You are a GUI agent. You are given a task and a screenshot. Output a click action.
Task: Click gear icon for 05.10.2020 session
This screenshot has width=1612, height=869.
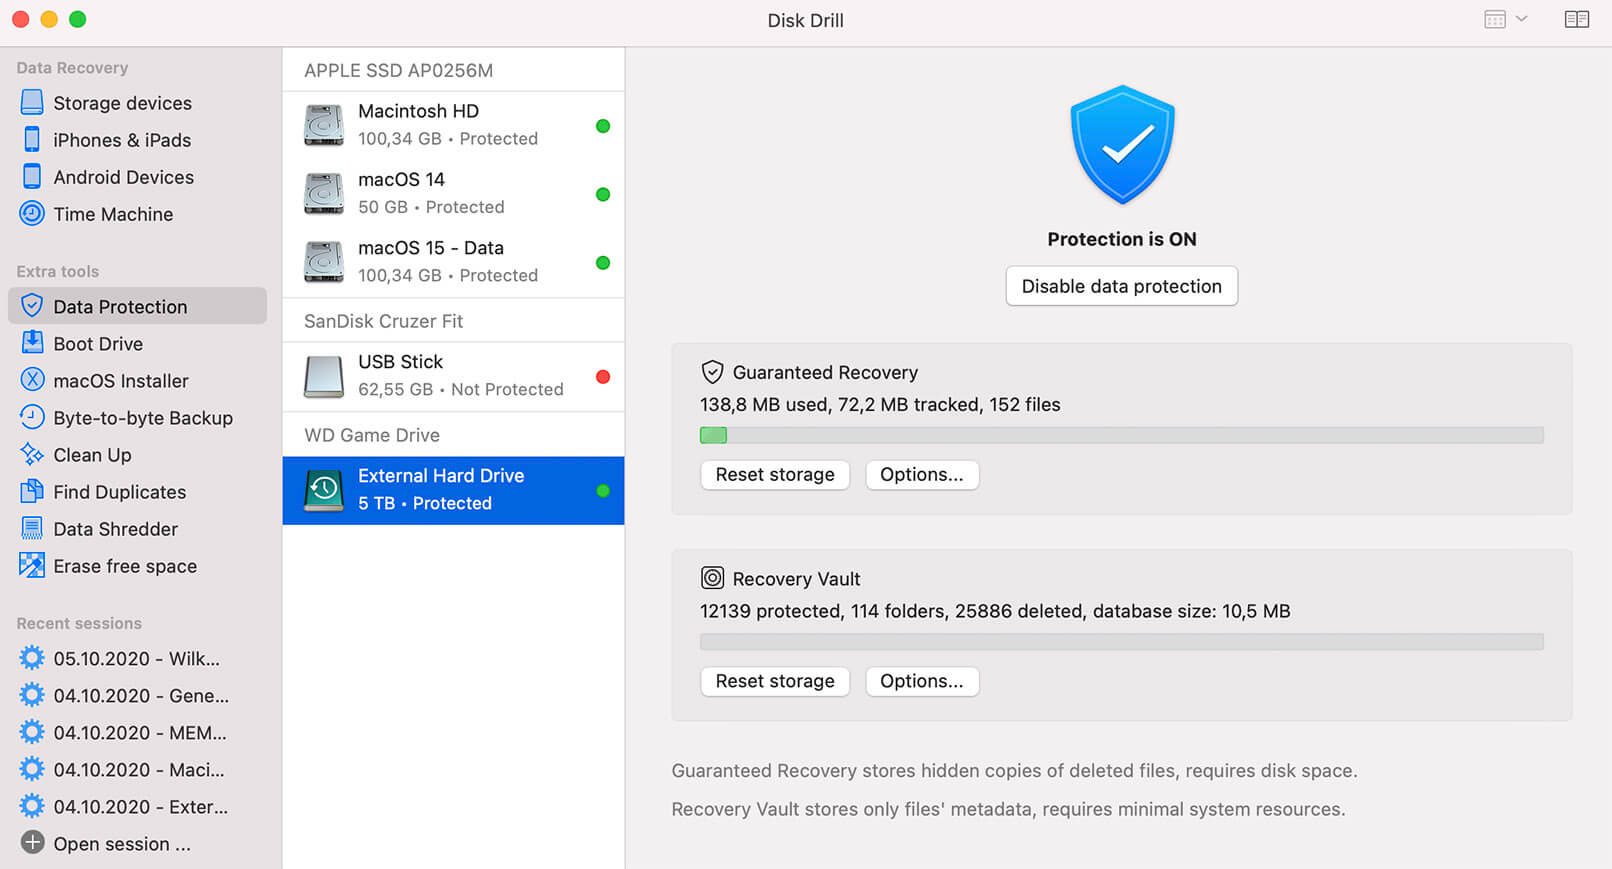pyautogui.click(x=32, y=658)
